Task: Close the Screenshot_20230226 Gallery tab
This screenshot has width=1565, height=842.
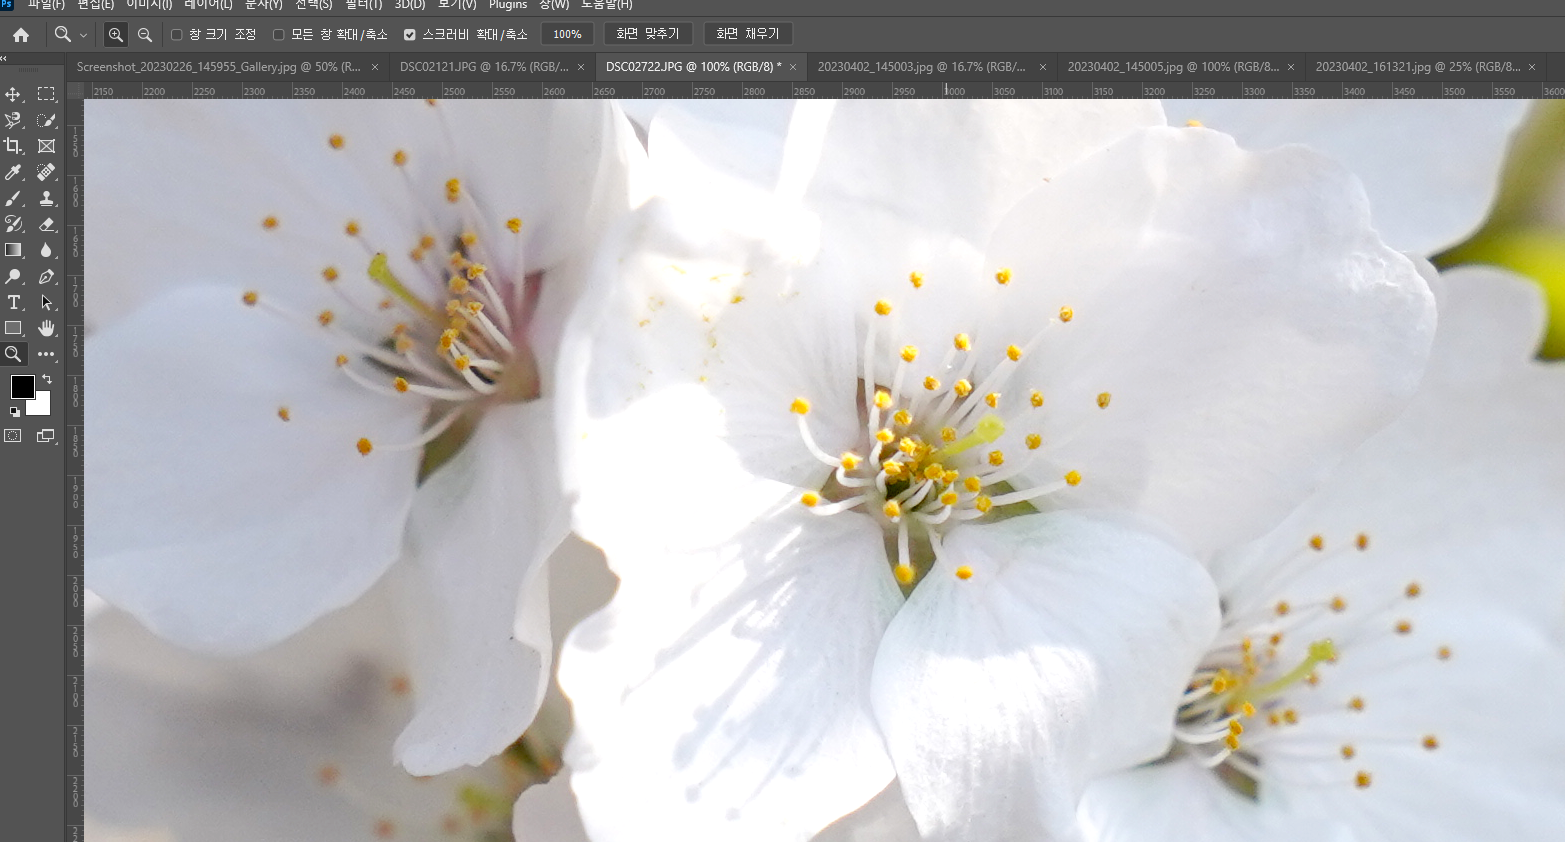Action: click(375, 67)
